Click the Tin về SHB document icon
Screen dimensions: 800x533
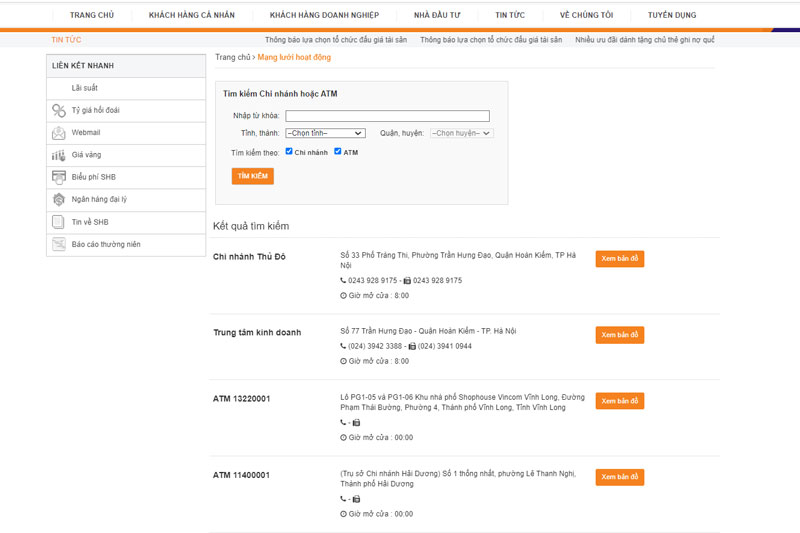(x=59, y=221)
